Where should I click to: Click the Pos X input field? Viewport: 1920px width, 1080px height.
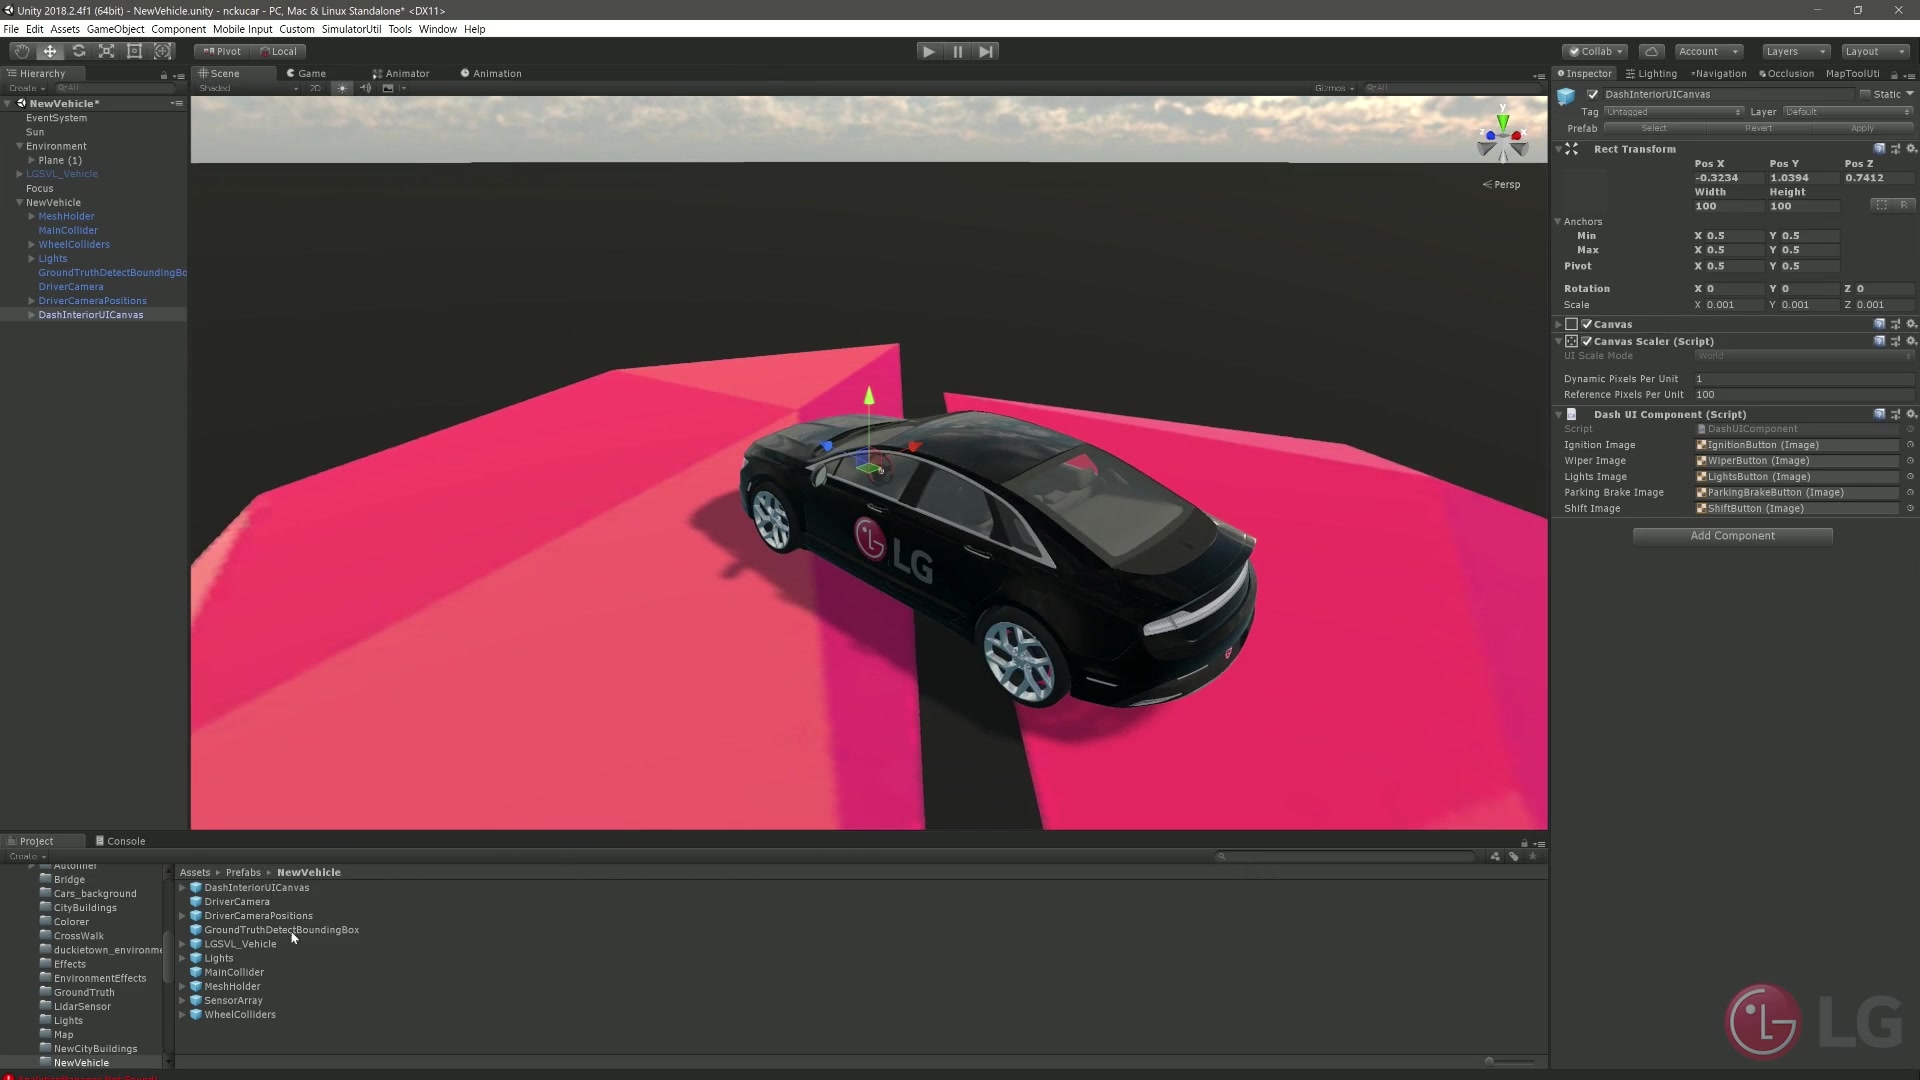(1727, 178)
